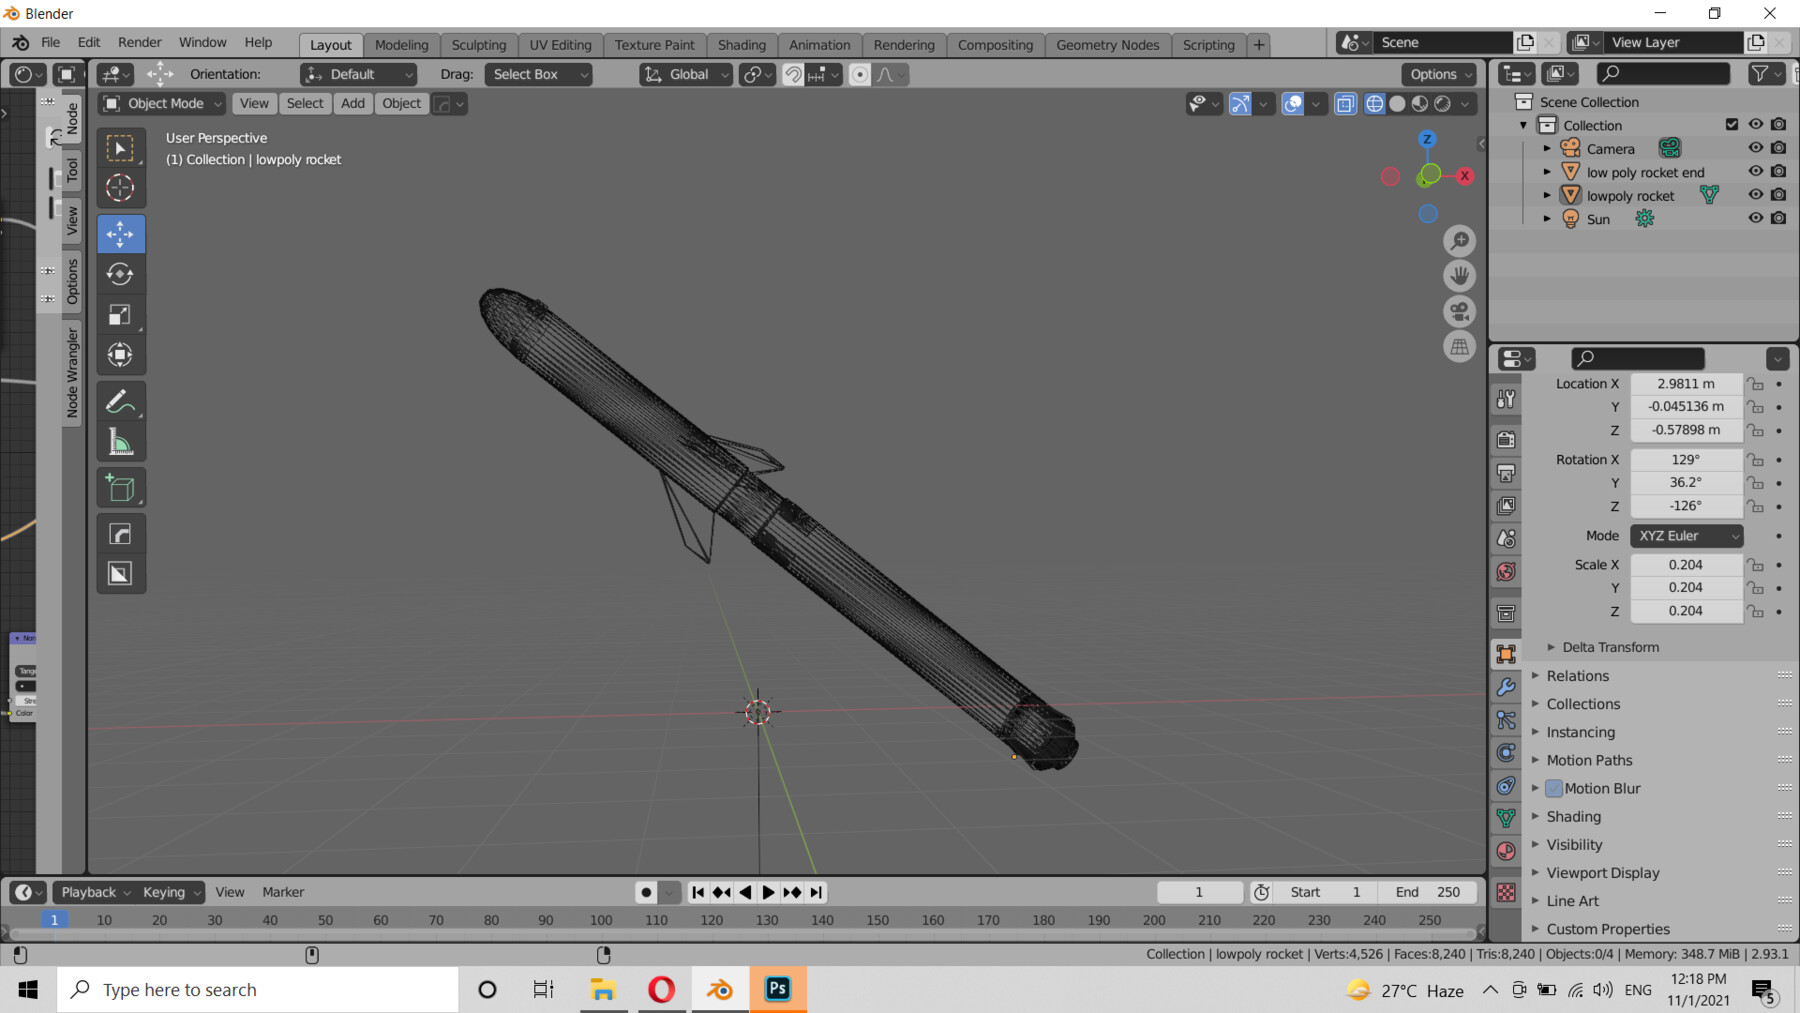Open the Render menu
The width and height of the screenshot is (1800, 1013).
click(139, 42)
